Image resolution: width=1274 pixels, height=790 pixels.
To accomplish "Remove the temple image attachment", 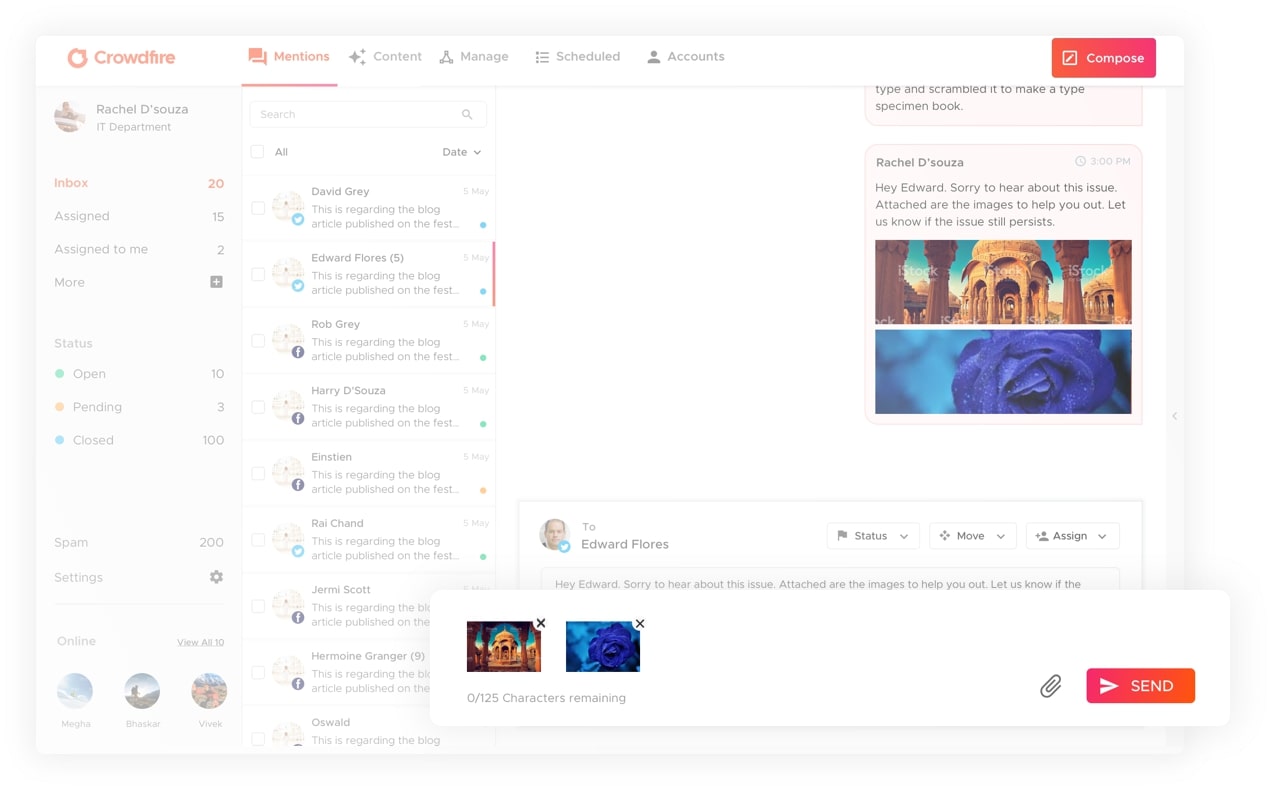I will click(x=541, y=623).
